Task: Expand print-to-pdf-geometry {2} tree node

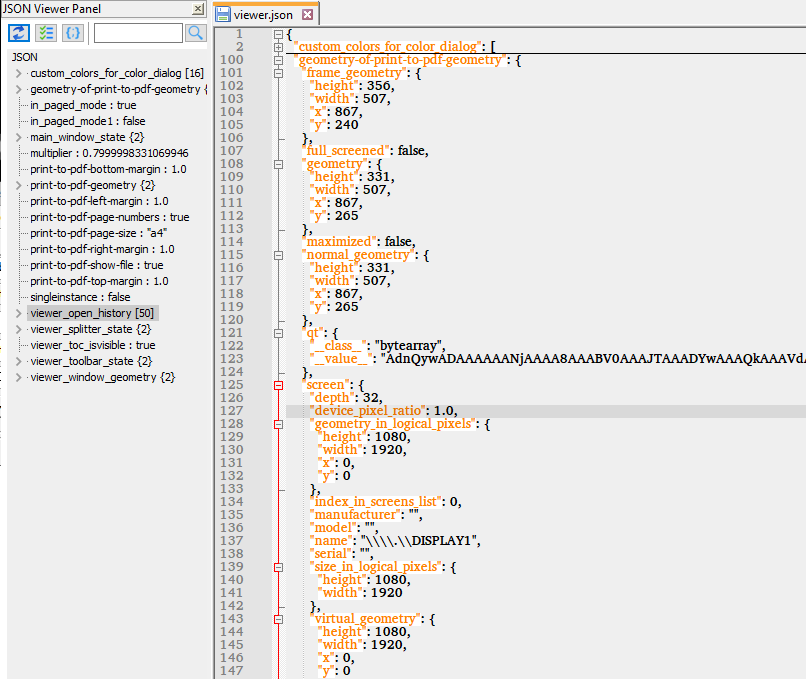Action: click(x=19, y=185)
